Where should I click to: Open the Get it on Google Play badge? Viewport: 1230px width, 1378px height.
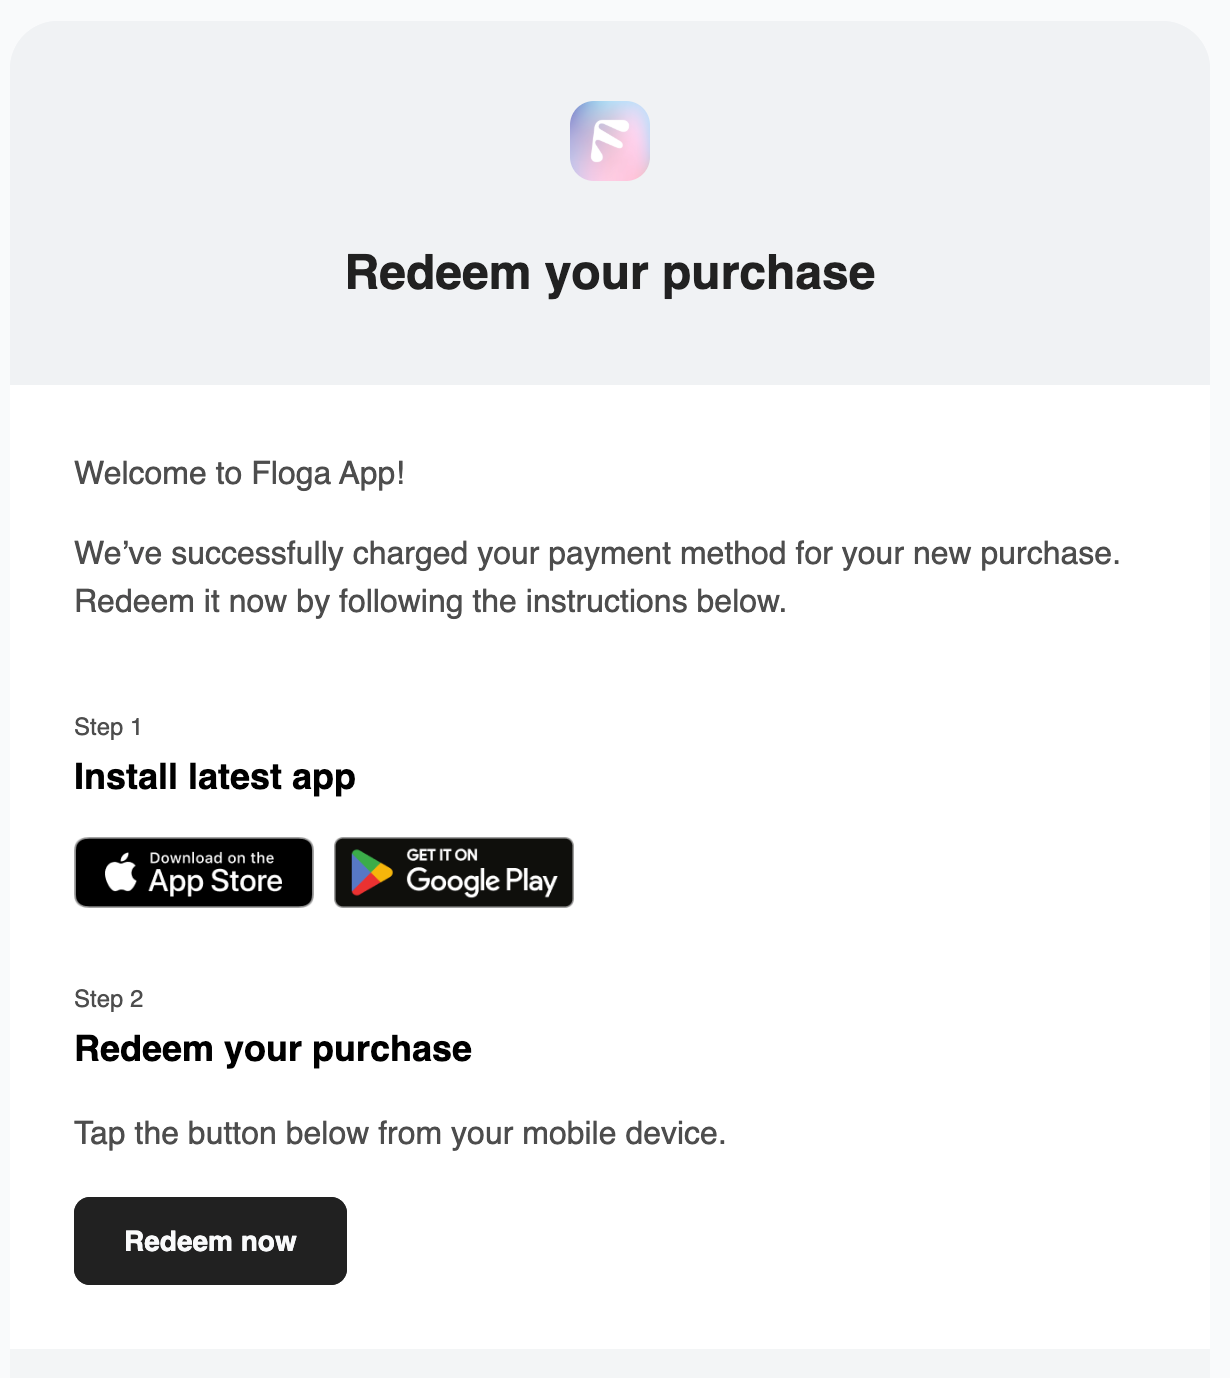pyautogui.click(x=454, y=873)
